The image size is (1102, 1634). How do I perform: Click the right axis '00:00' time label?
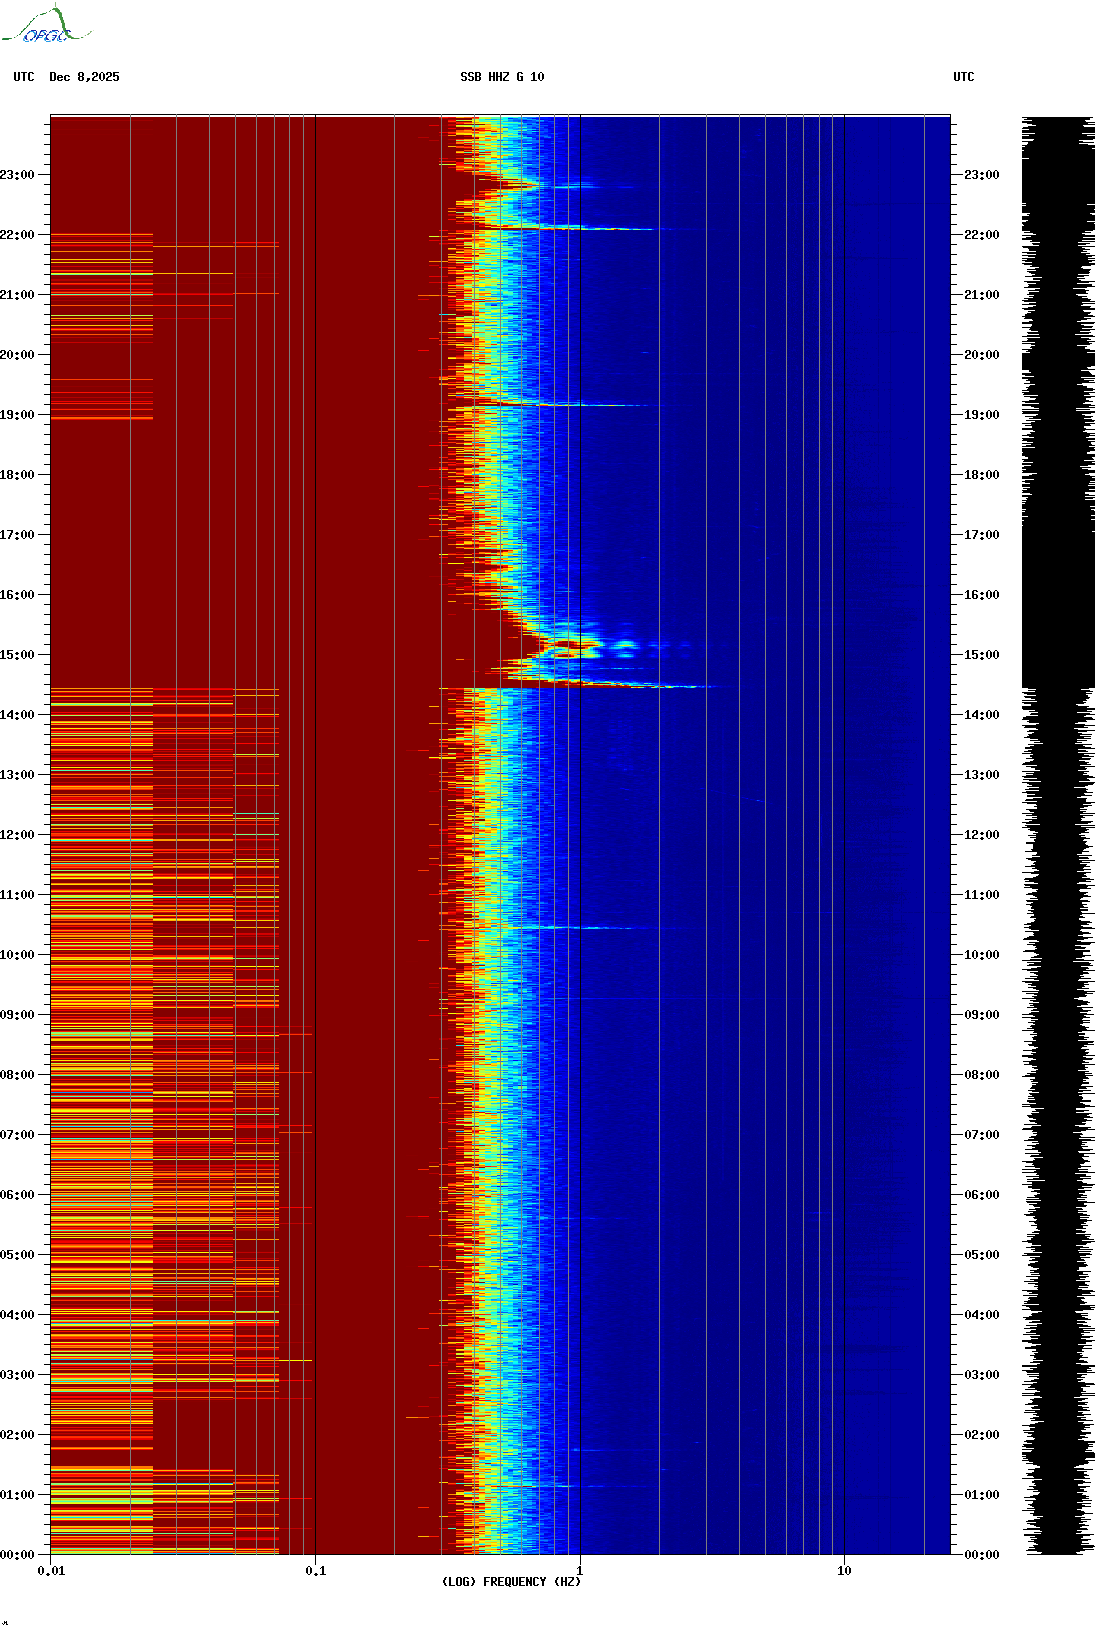(981, 1555)
